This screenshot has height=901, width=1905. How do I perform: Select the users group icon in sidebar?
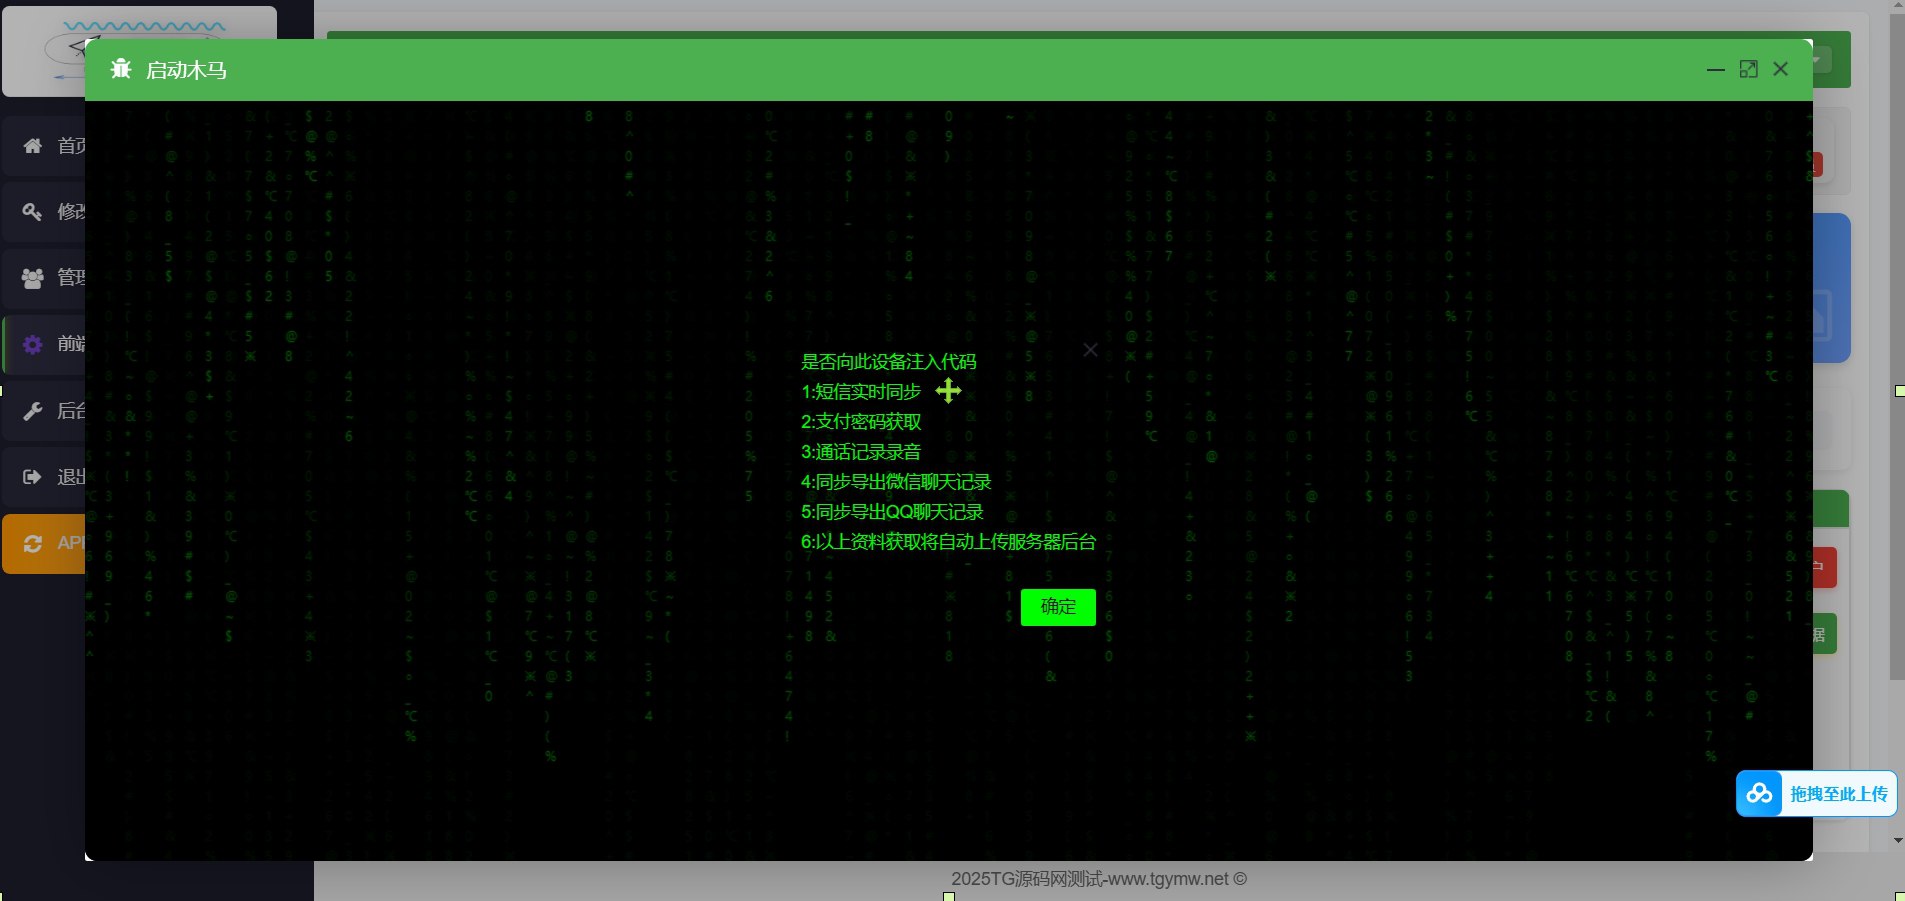[x=33, y=278]
